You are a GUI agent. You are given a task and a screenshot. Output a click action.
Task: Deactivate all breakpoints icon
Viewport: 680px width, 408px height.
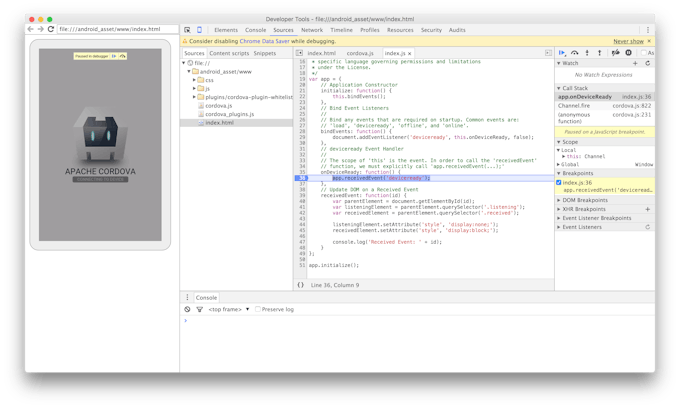(x=615, y=53)
